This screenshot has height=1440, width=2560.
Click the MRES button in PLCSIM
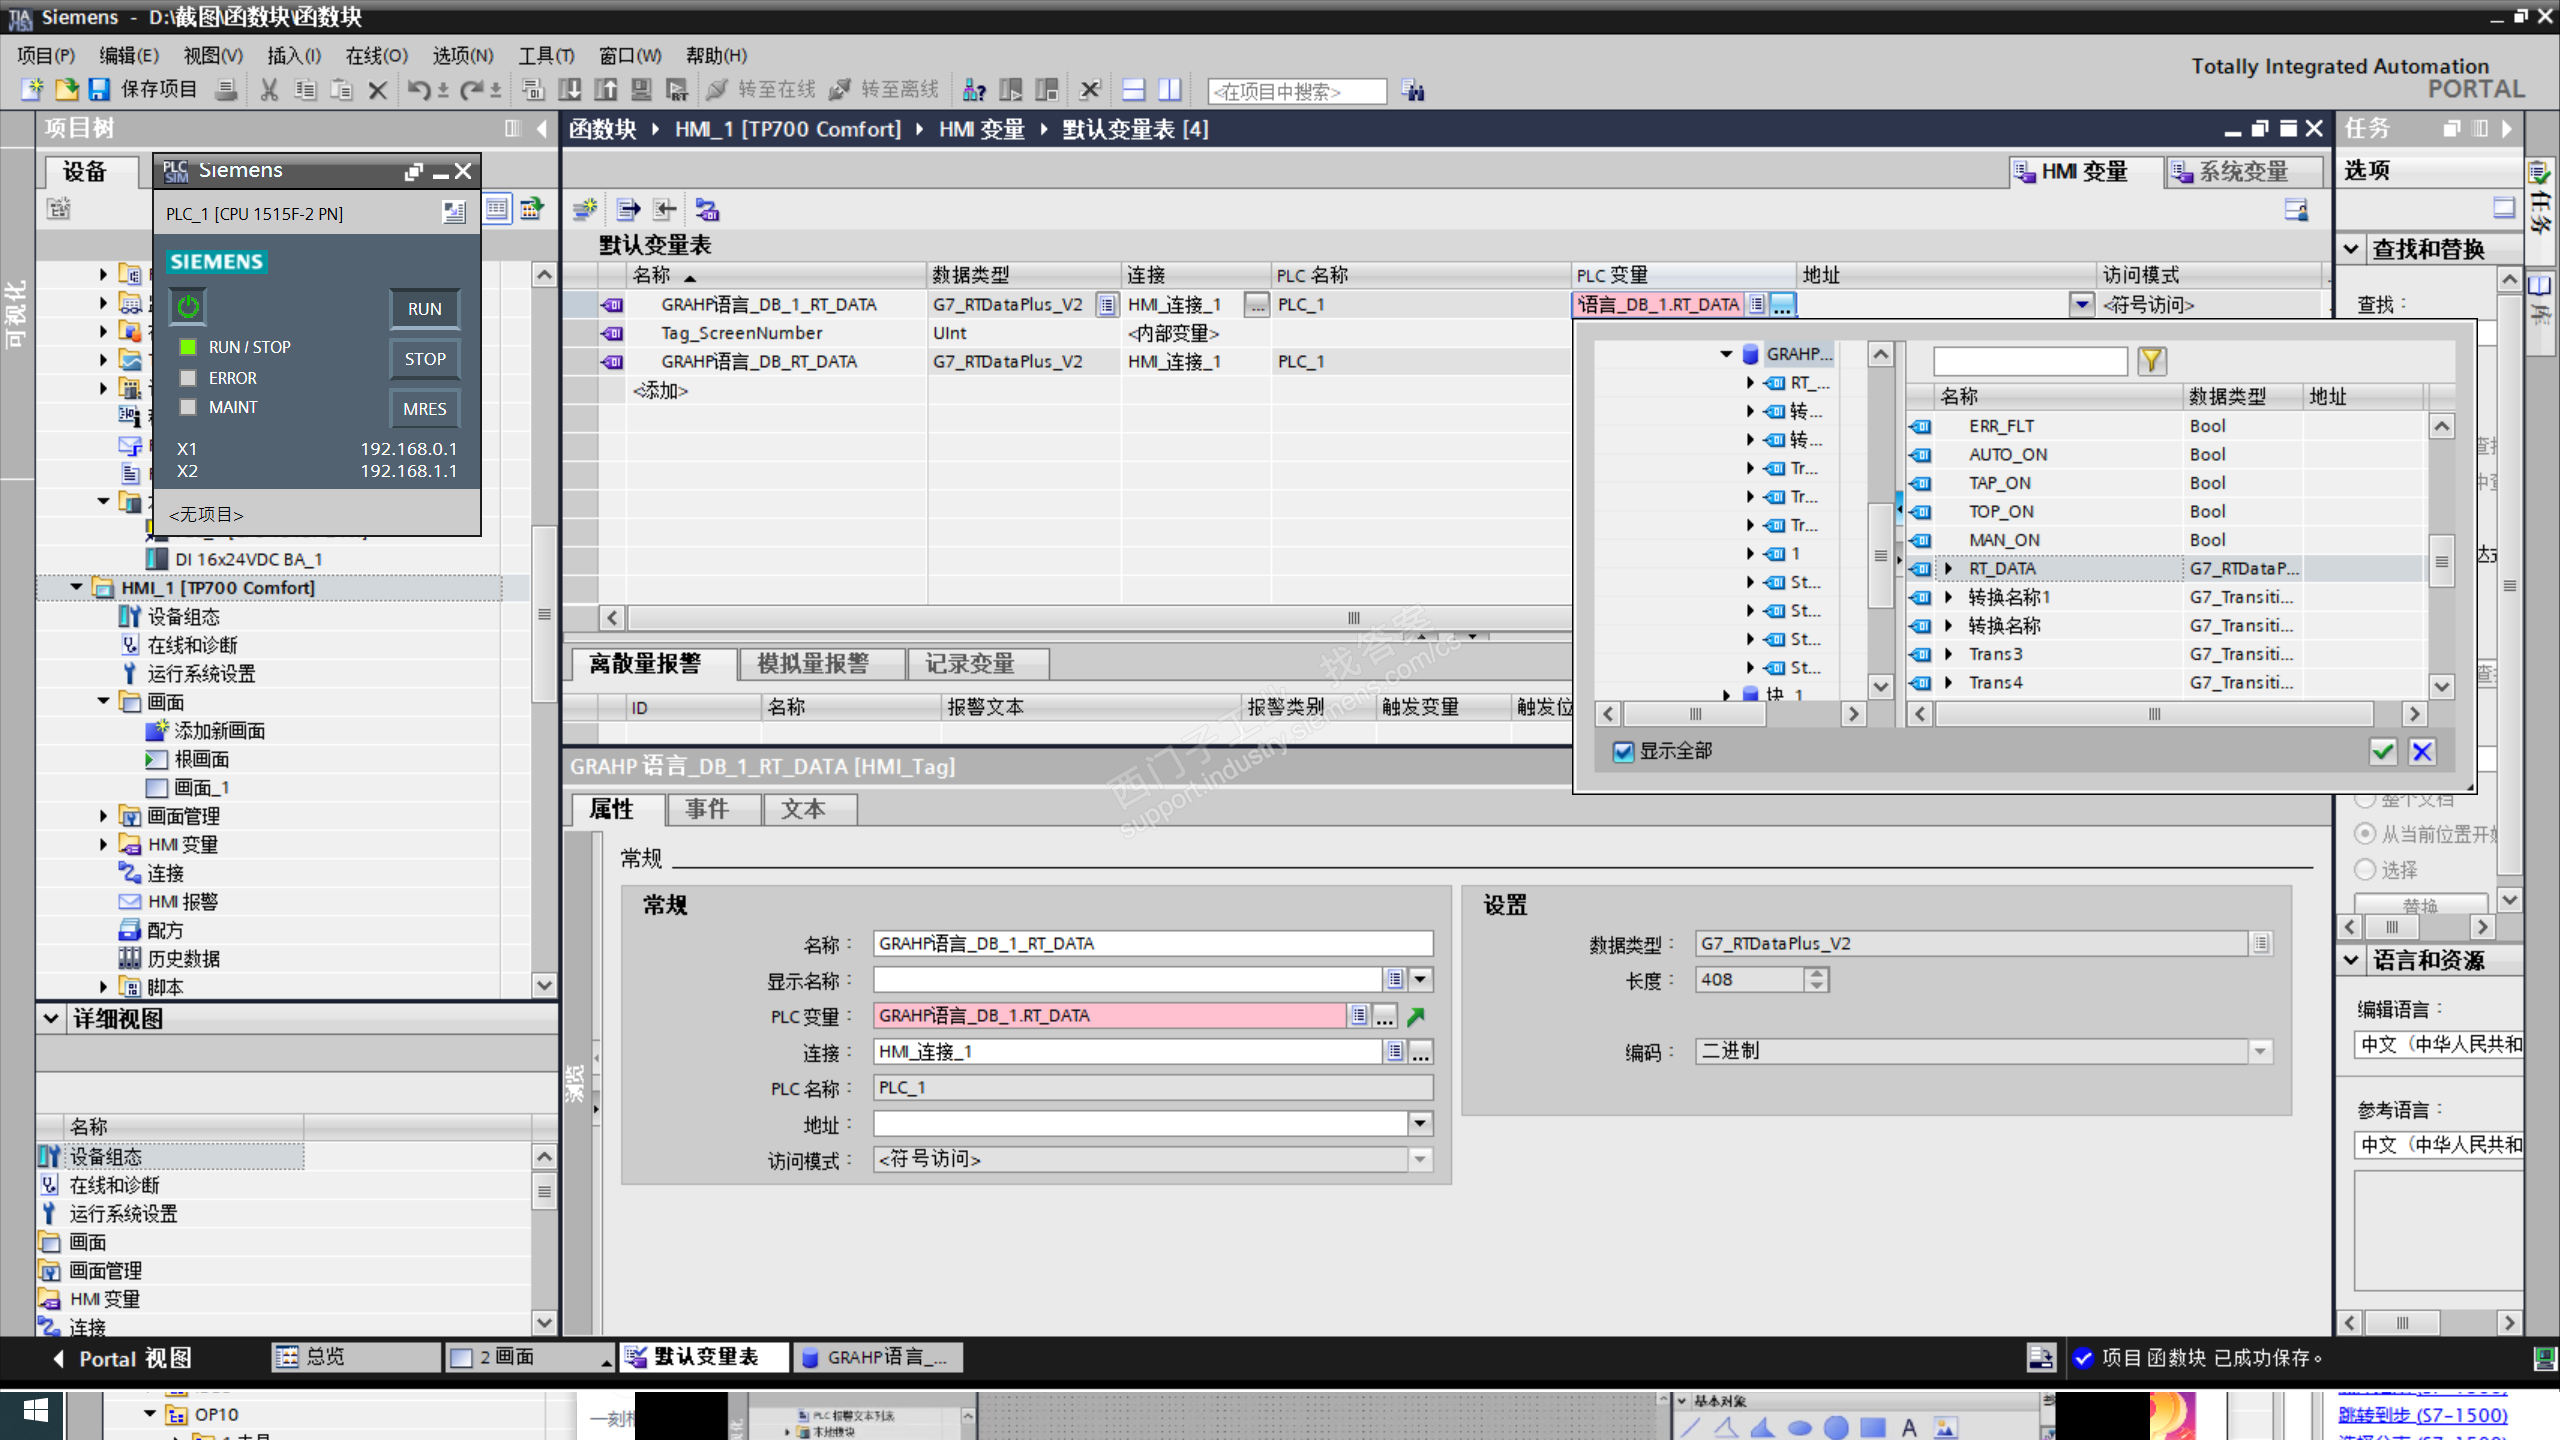(x=424, y=408)
